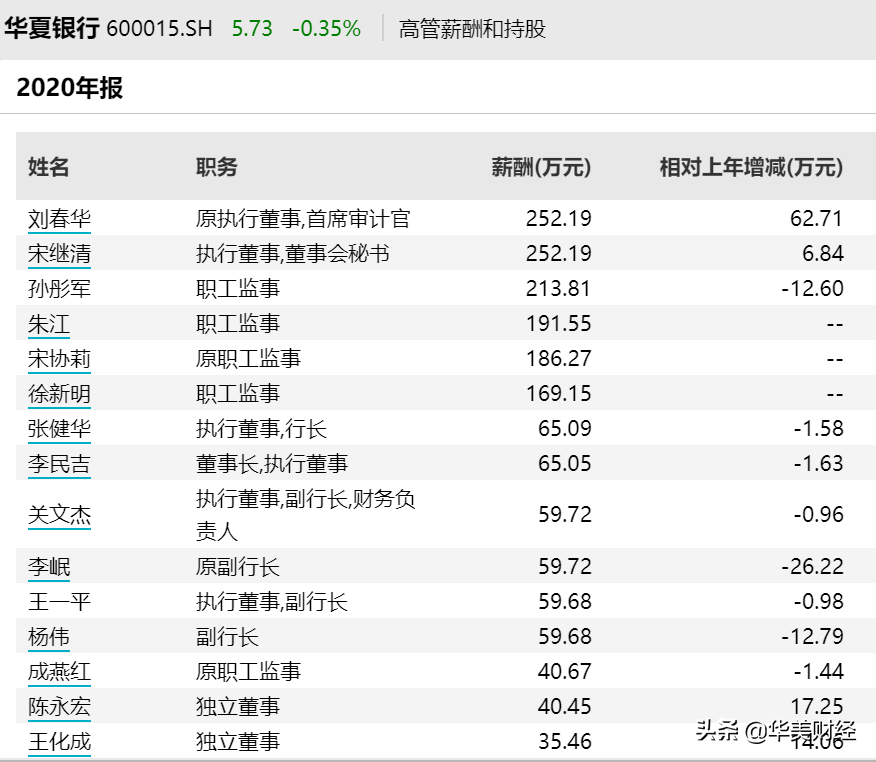
Task: Select 孙彤军 salary 213.81
Action: (558, 289)
